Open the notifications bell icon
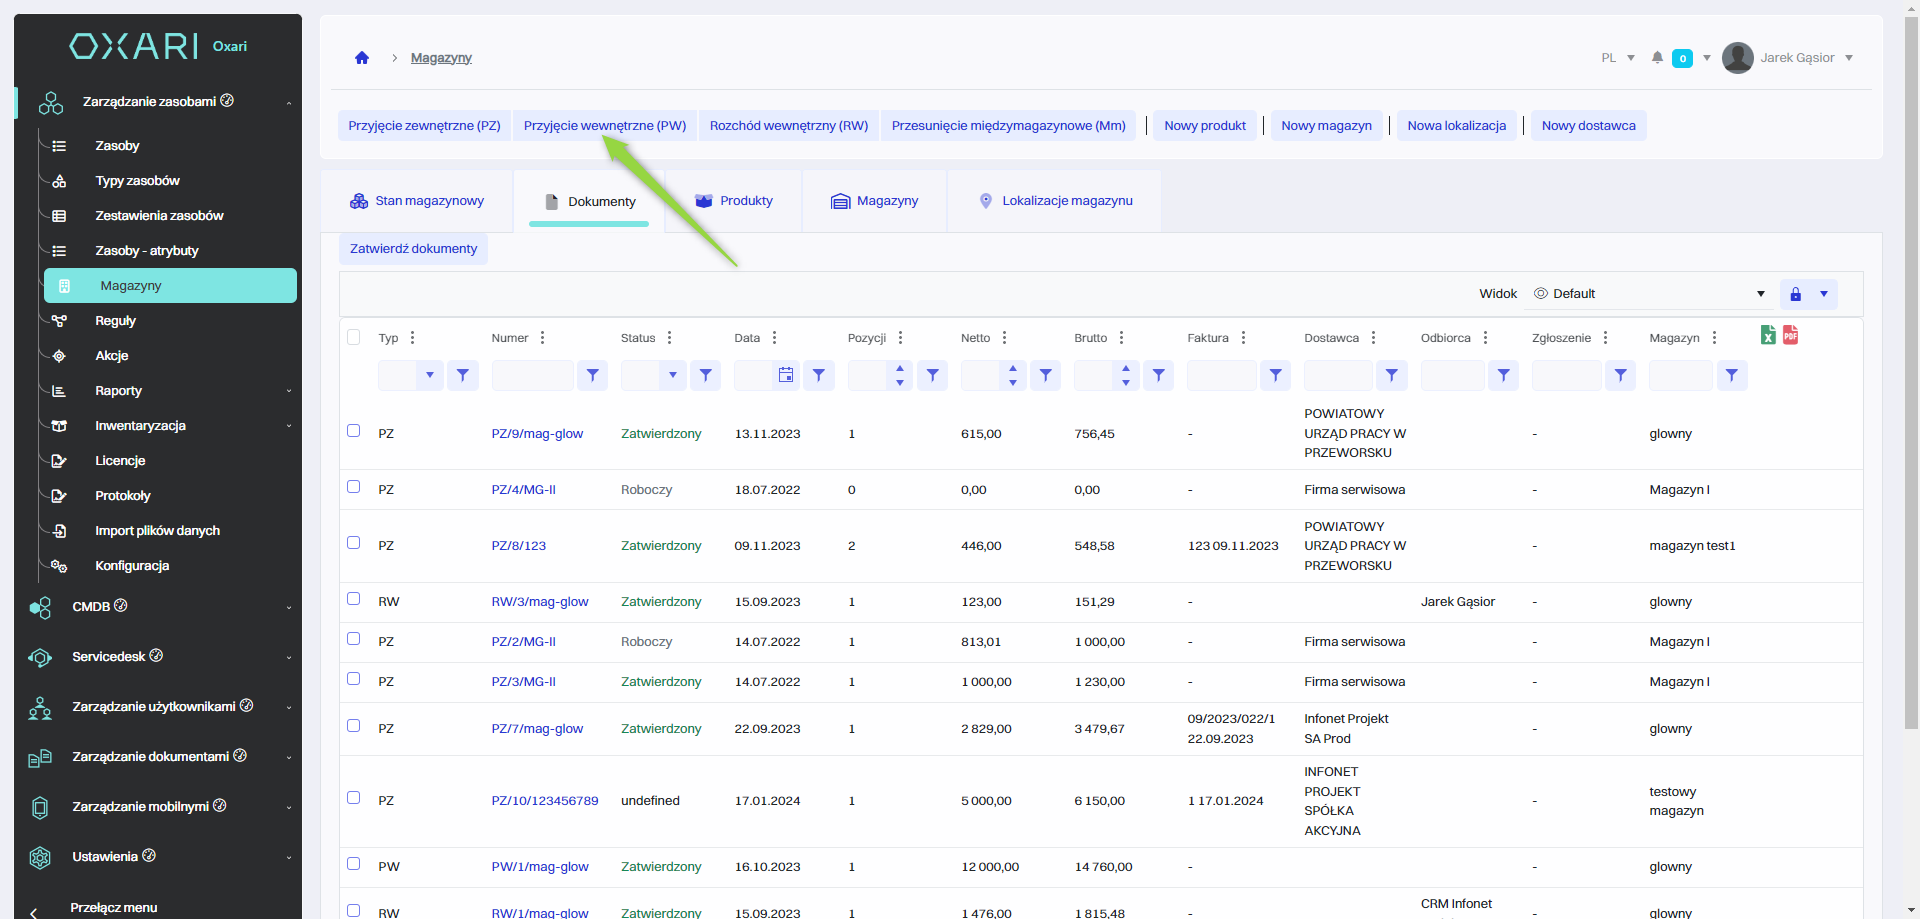 [x=1657, y=58]
